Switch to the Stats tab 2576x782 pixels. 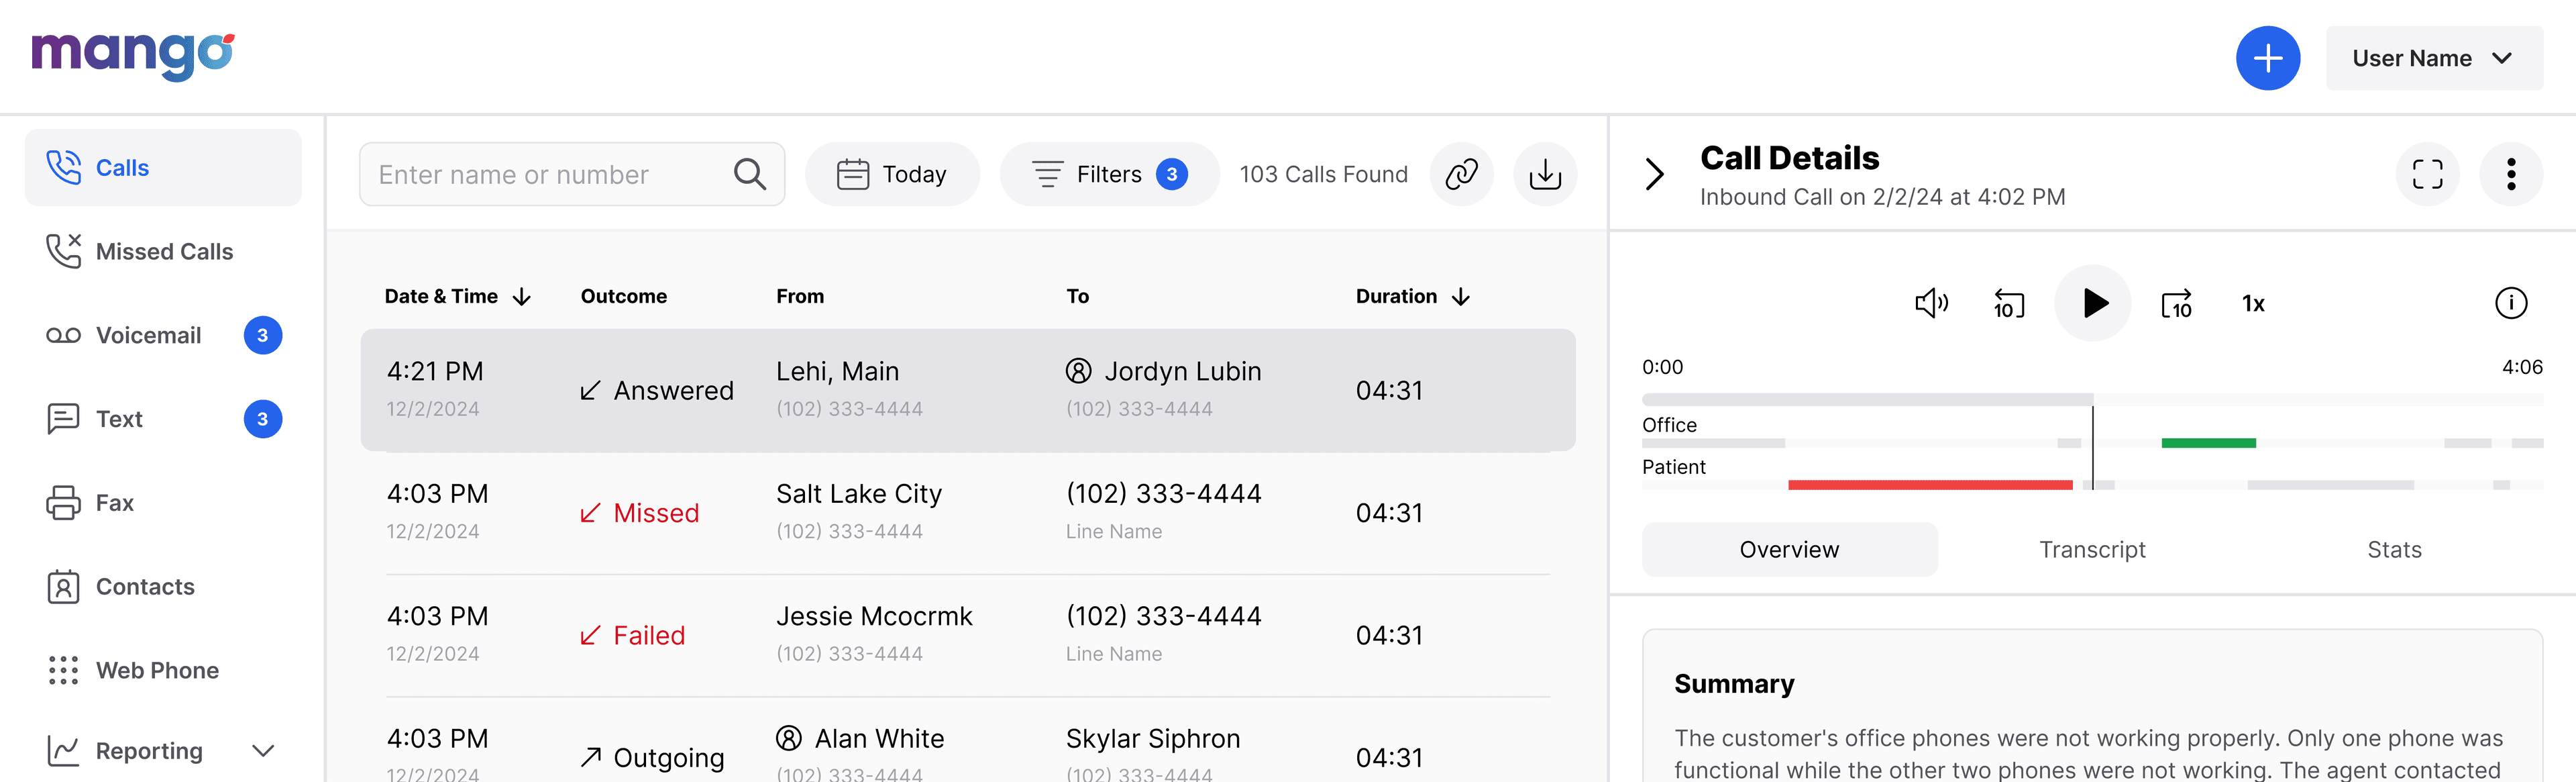click(x=2394, y=550)
